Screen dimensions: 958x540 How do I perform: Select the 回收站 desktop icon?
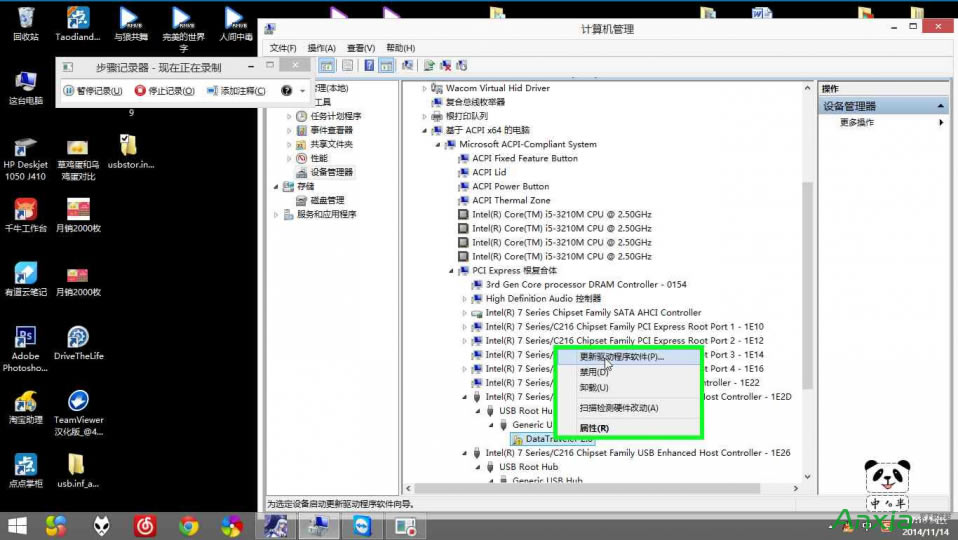point(26,23)
